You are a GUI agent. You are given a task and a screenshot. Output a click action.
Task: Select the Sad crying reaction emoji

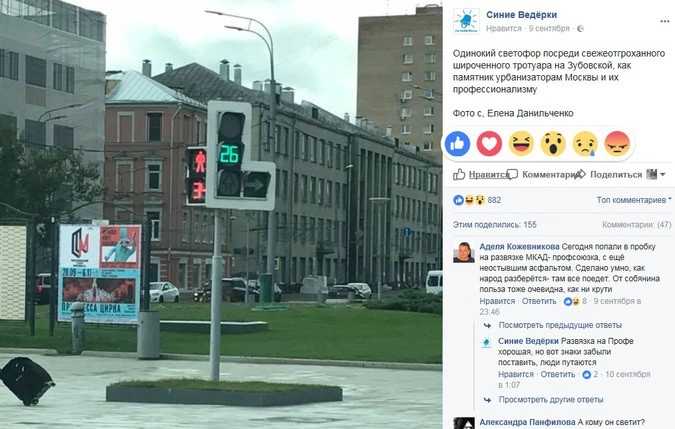click(585, 144)
